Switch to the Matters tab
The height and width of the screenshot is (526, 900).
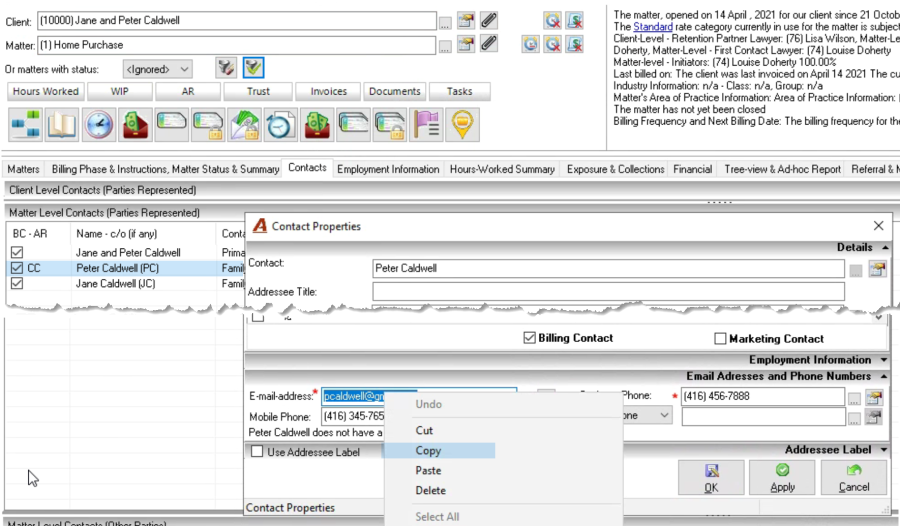click(x=23, y=169)
